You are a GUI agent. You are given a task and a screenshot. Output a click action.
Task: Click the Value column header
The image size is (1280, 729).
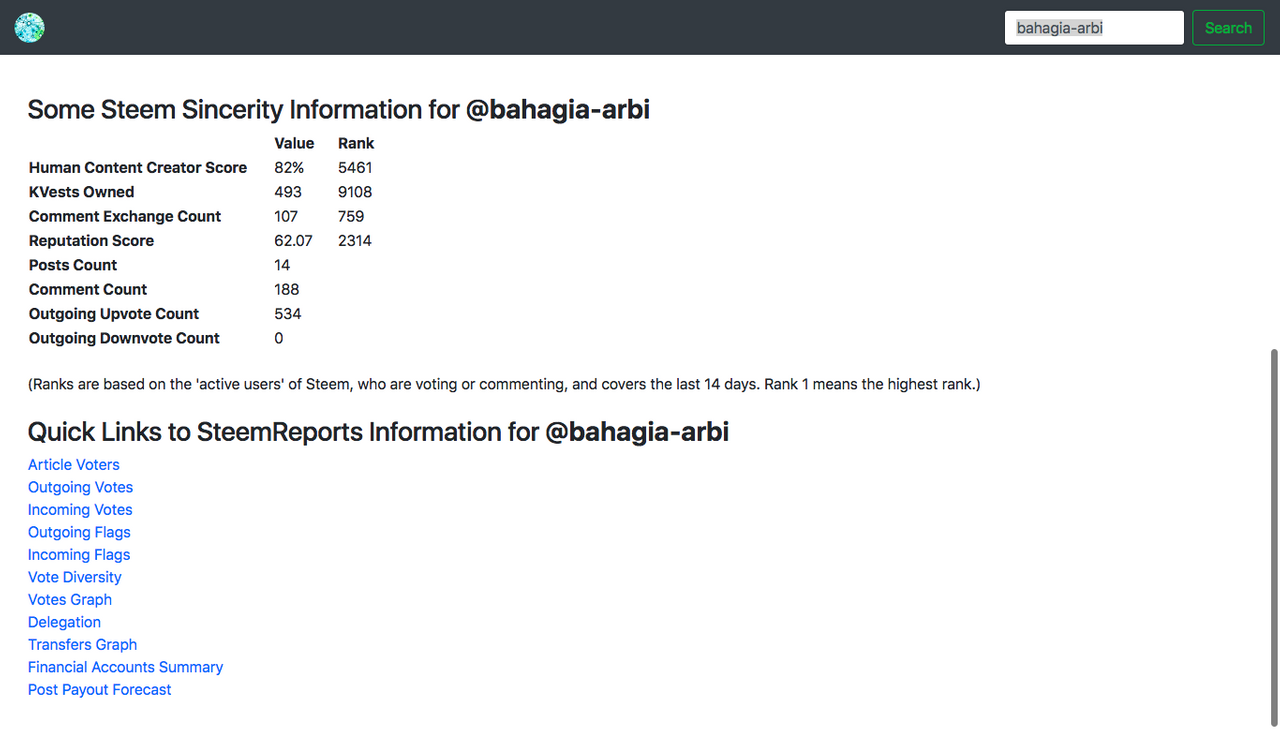coord(294,144)
